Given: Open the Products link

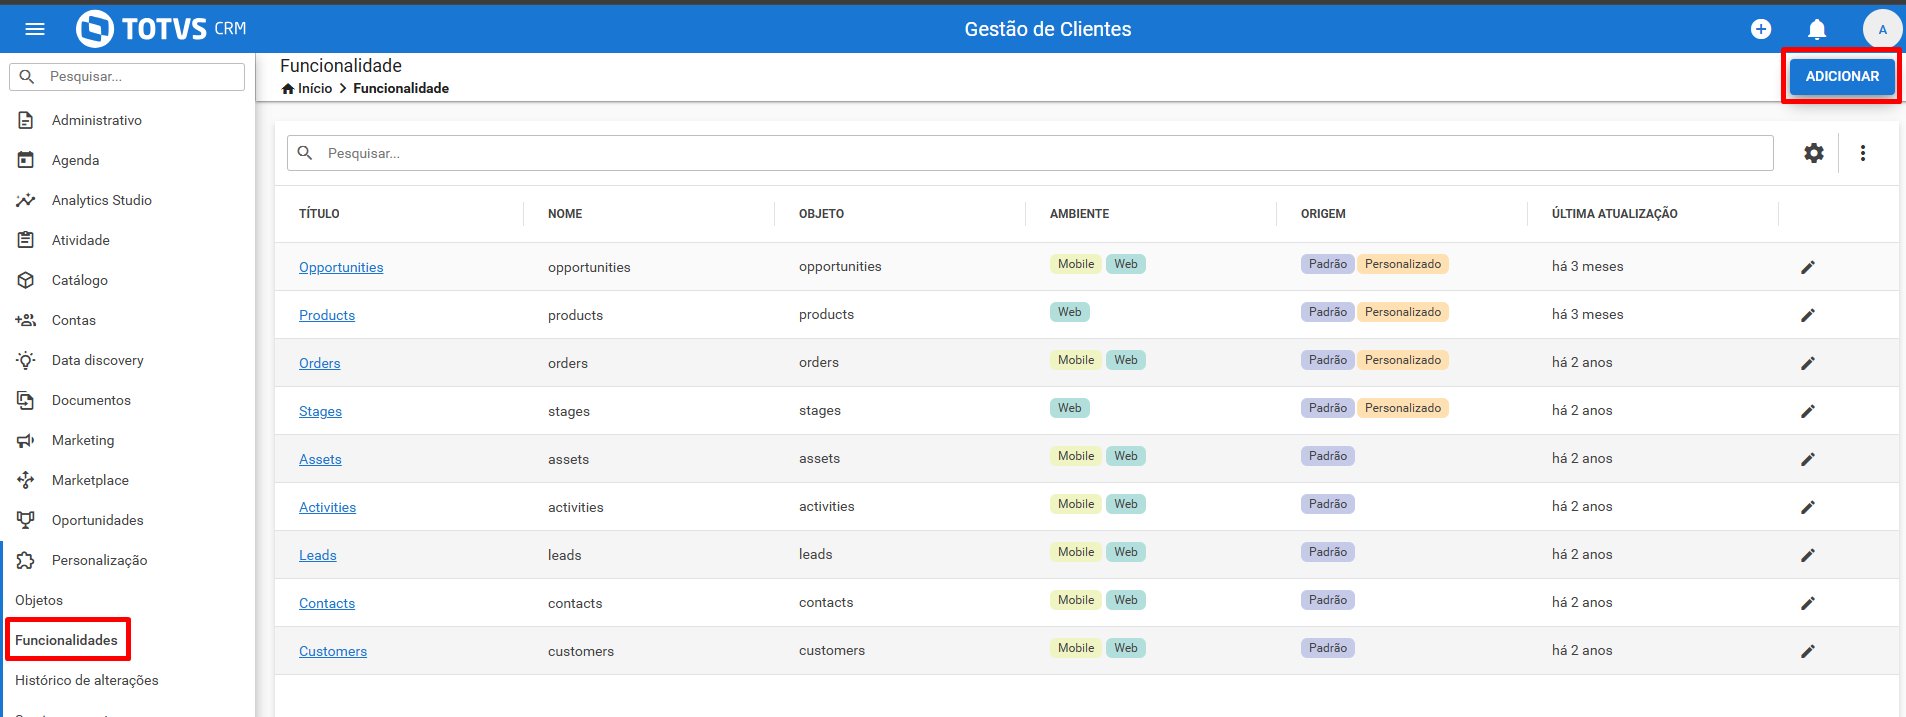Looking at the screenshot, I should [327, 315].
